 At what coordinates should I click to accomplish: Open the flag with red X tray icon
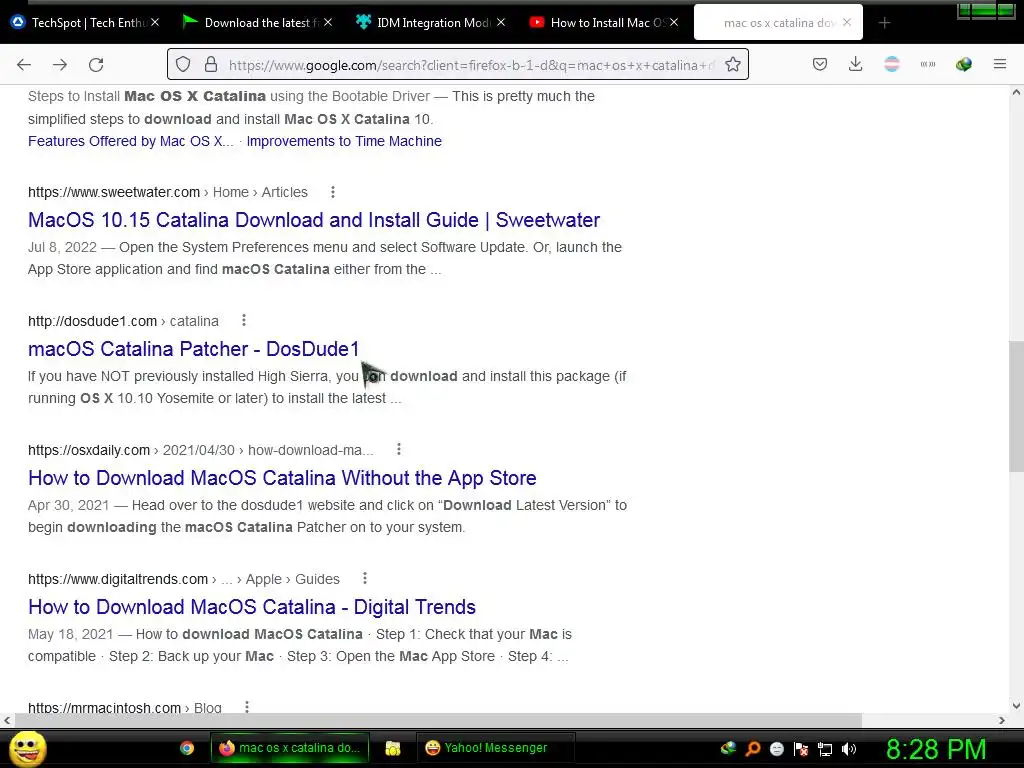pos(801,749)
